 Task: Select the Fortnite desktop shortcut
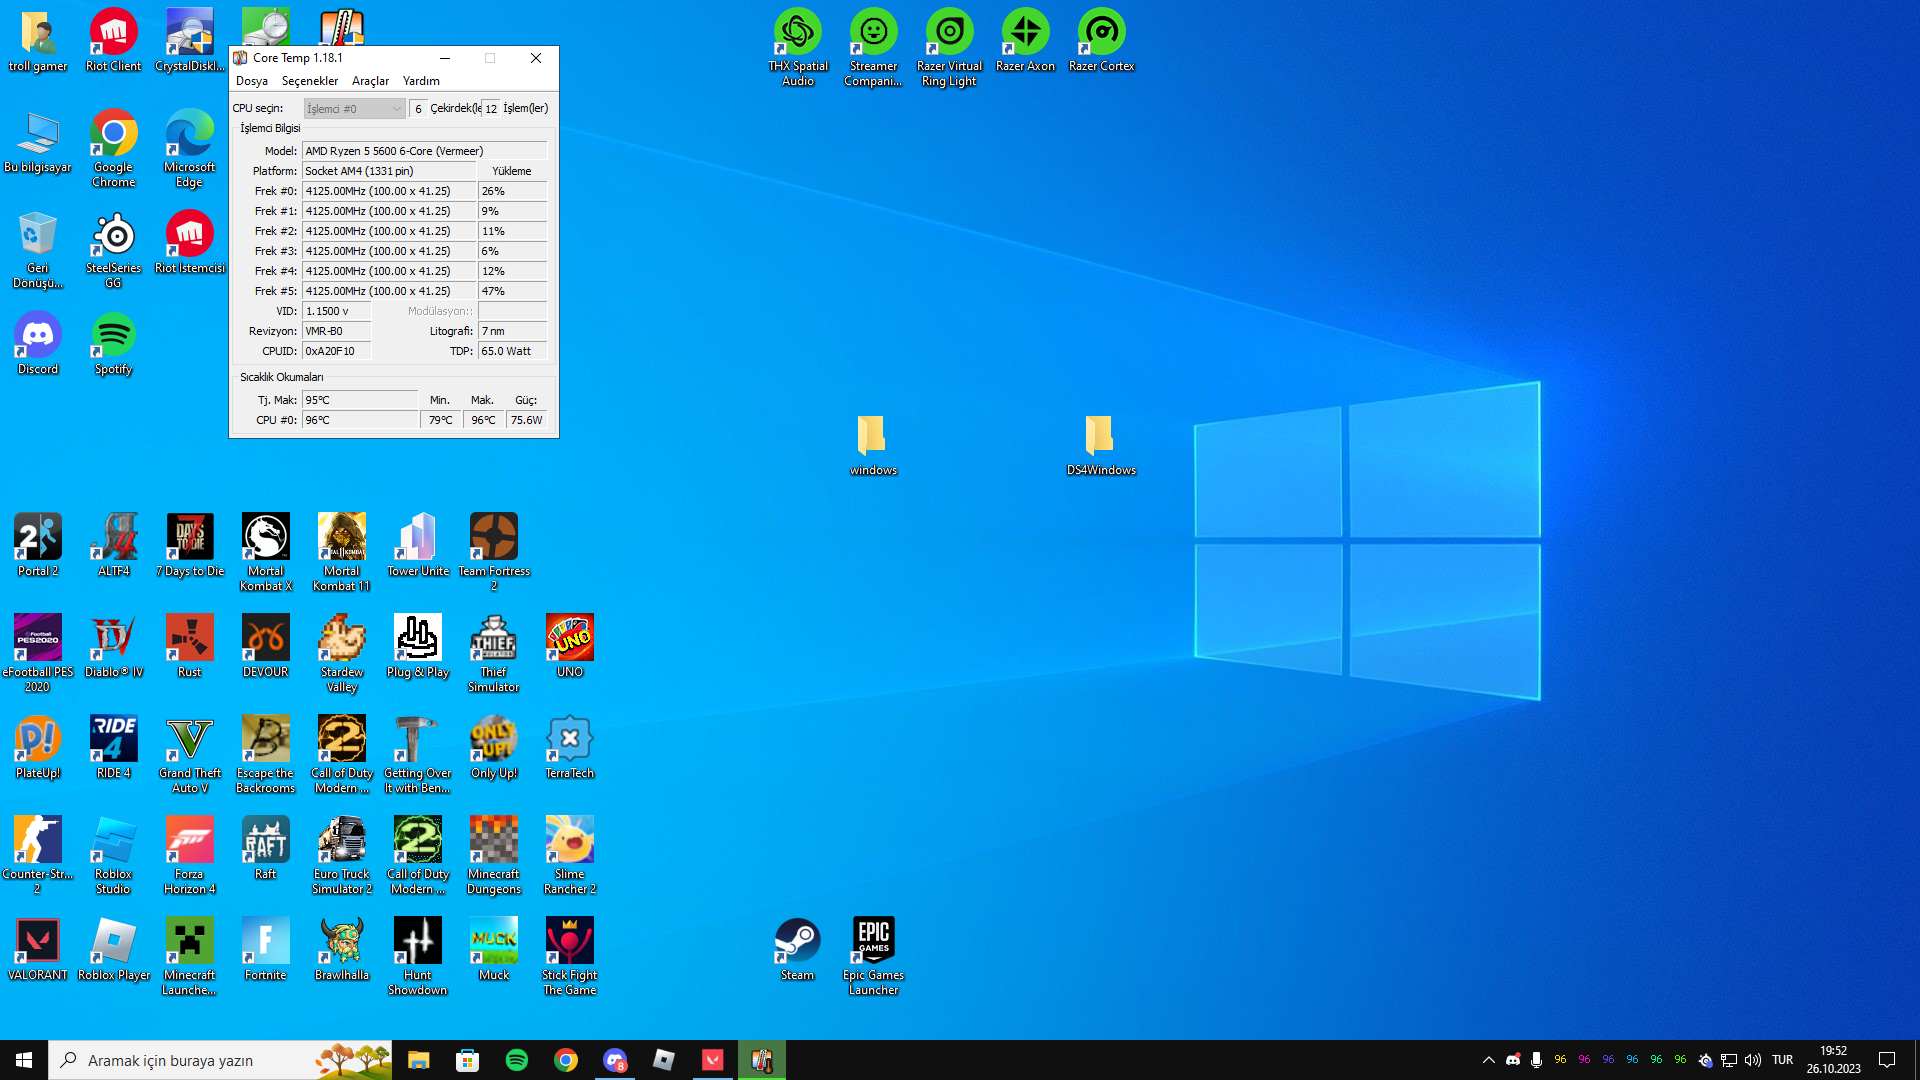click(x=266, y=949)
